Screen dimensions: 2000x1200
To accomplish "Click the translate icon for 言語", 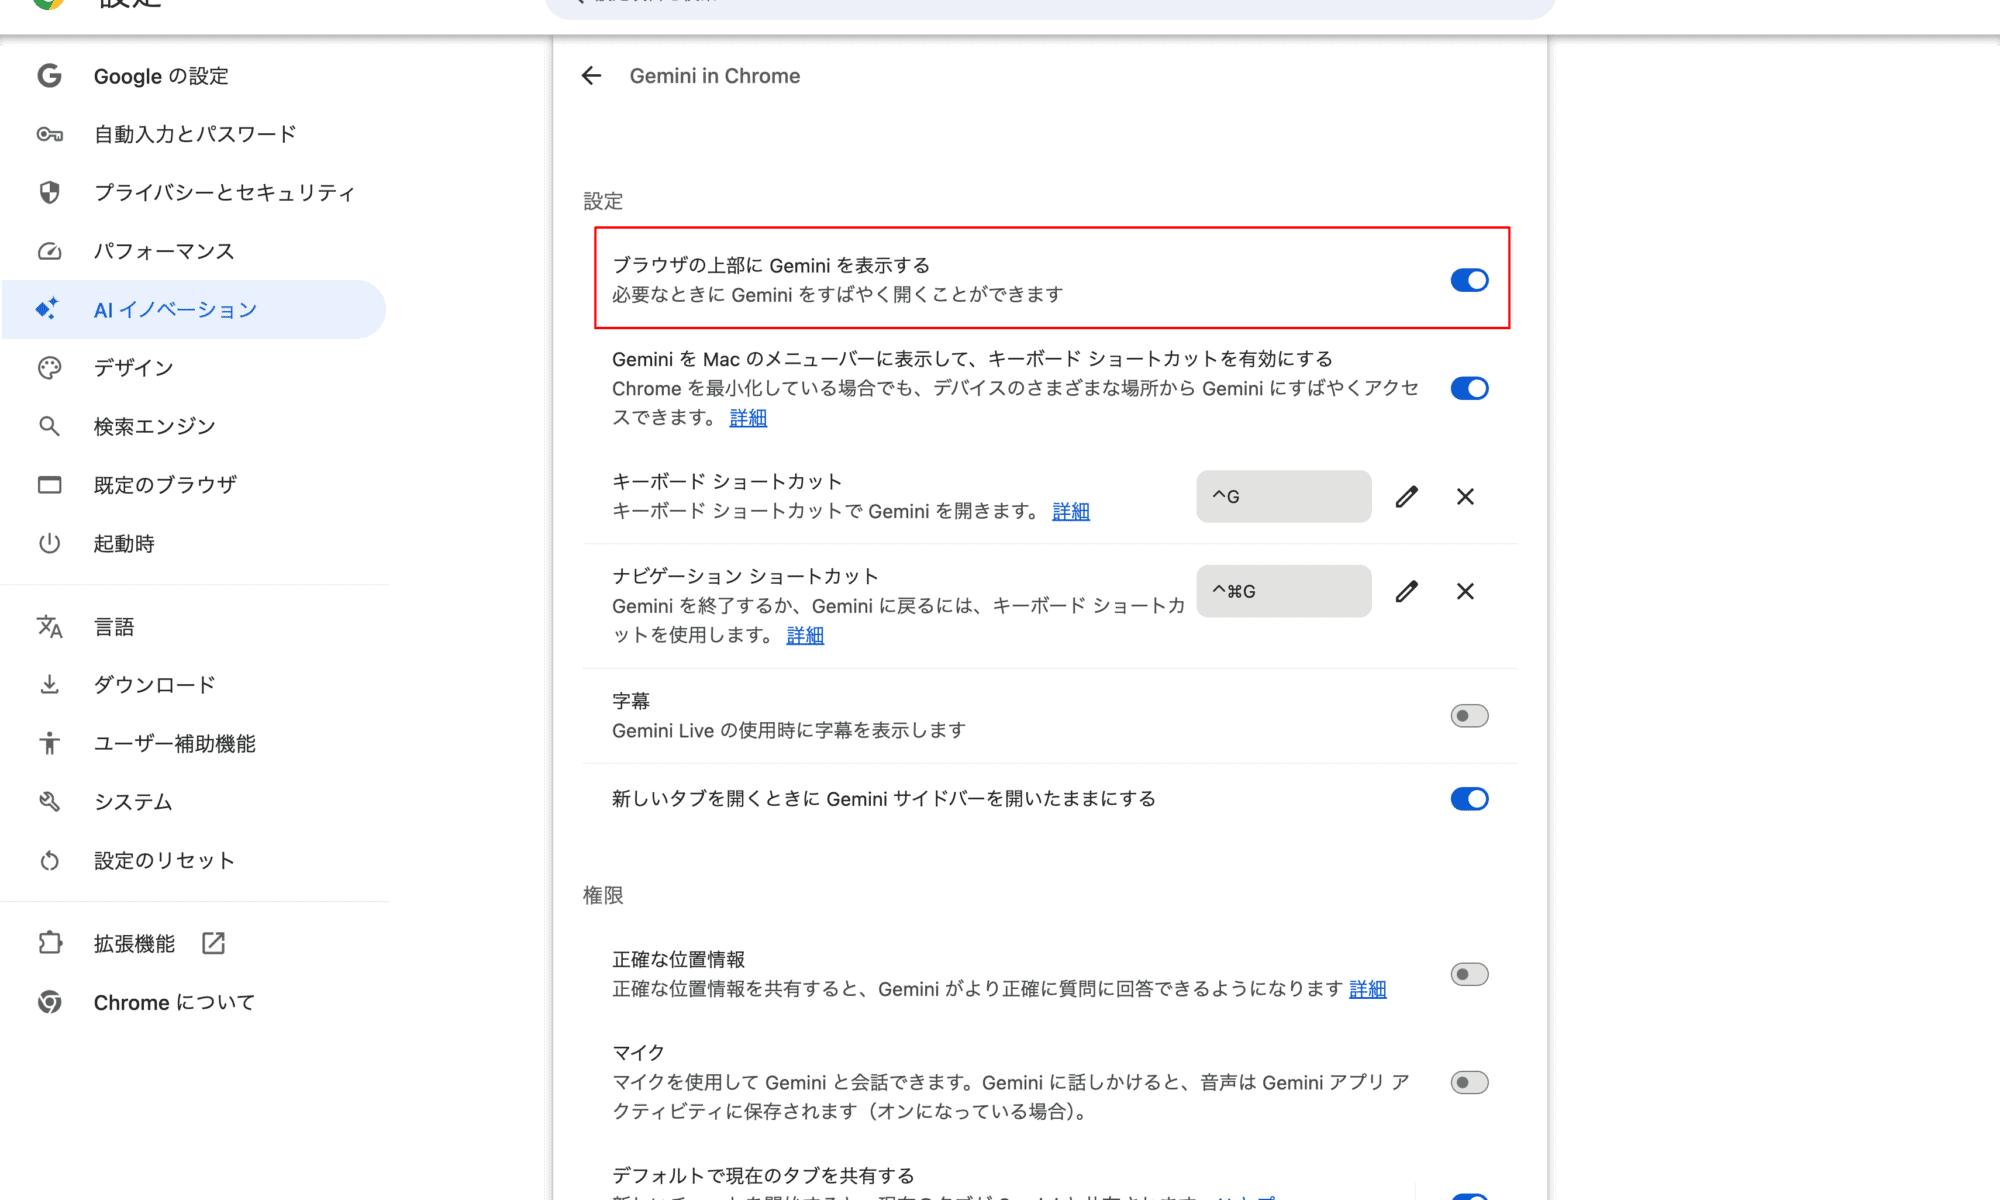I will click(x=49, y=627).
